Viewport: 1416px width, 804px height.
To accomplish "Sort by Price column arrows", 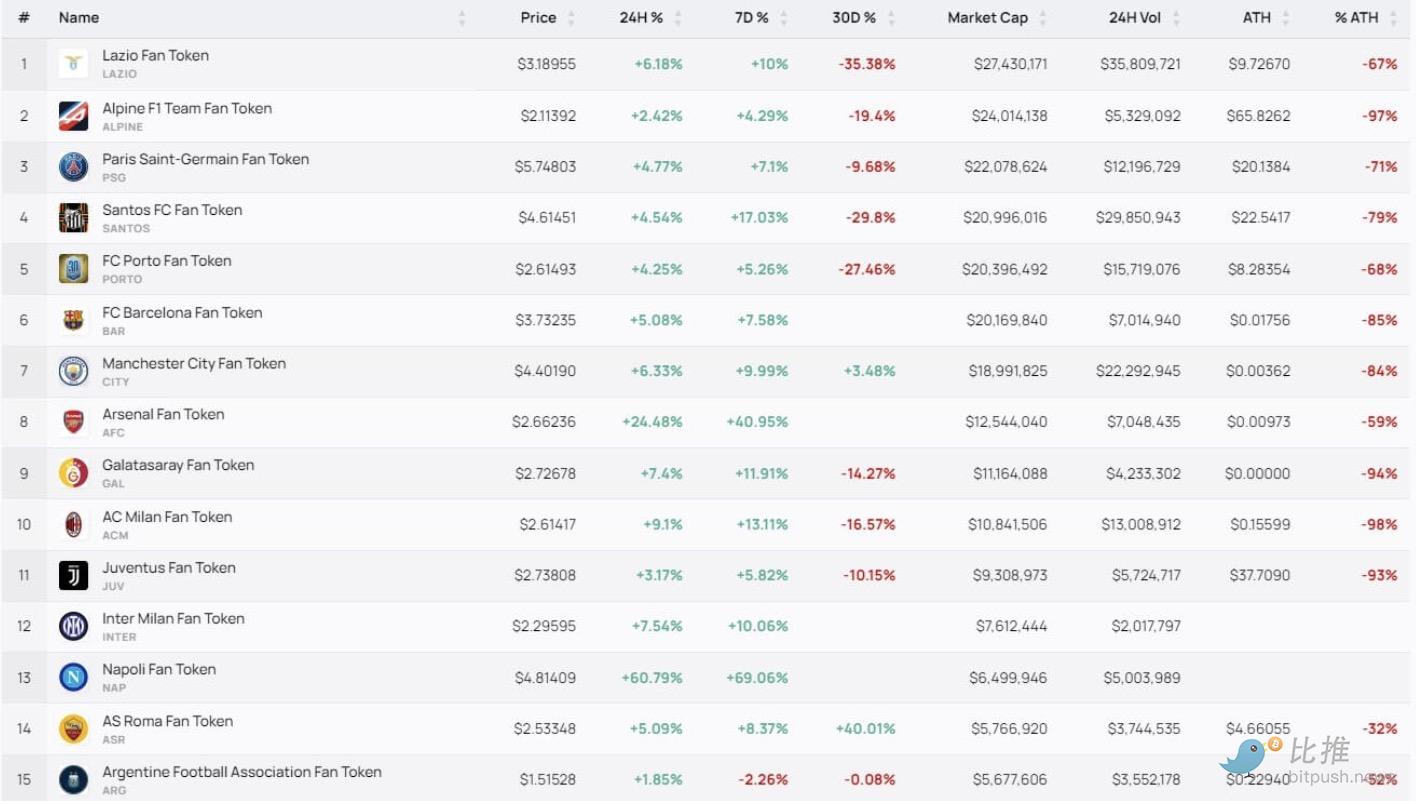I will coord(571,18).
